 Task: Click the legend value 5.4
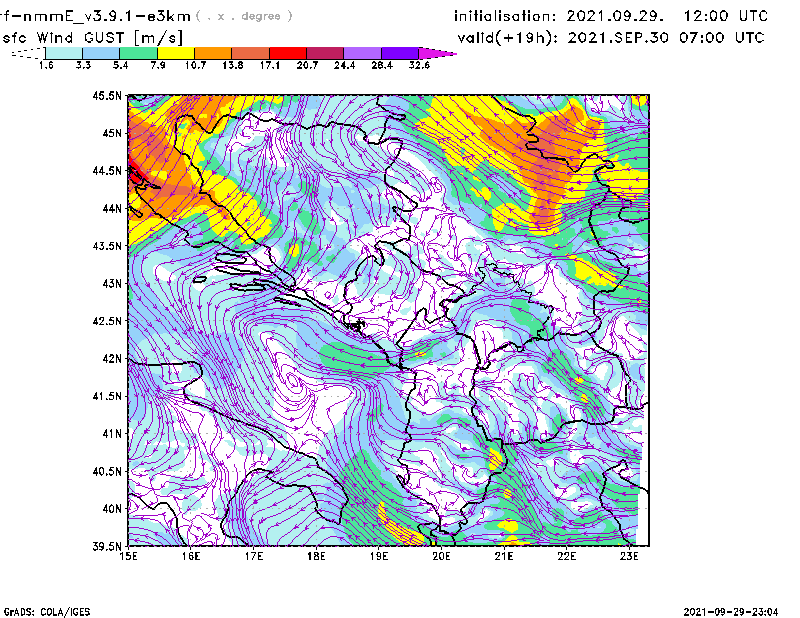[x=120, y=65]
